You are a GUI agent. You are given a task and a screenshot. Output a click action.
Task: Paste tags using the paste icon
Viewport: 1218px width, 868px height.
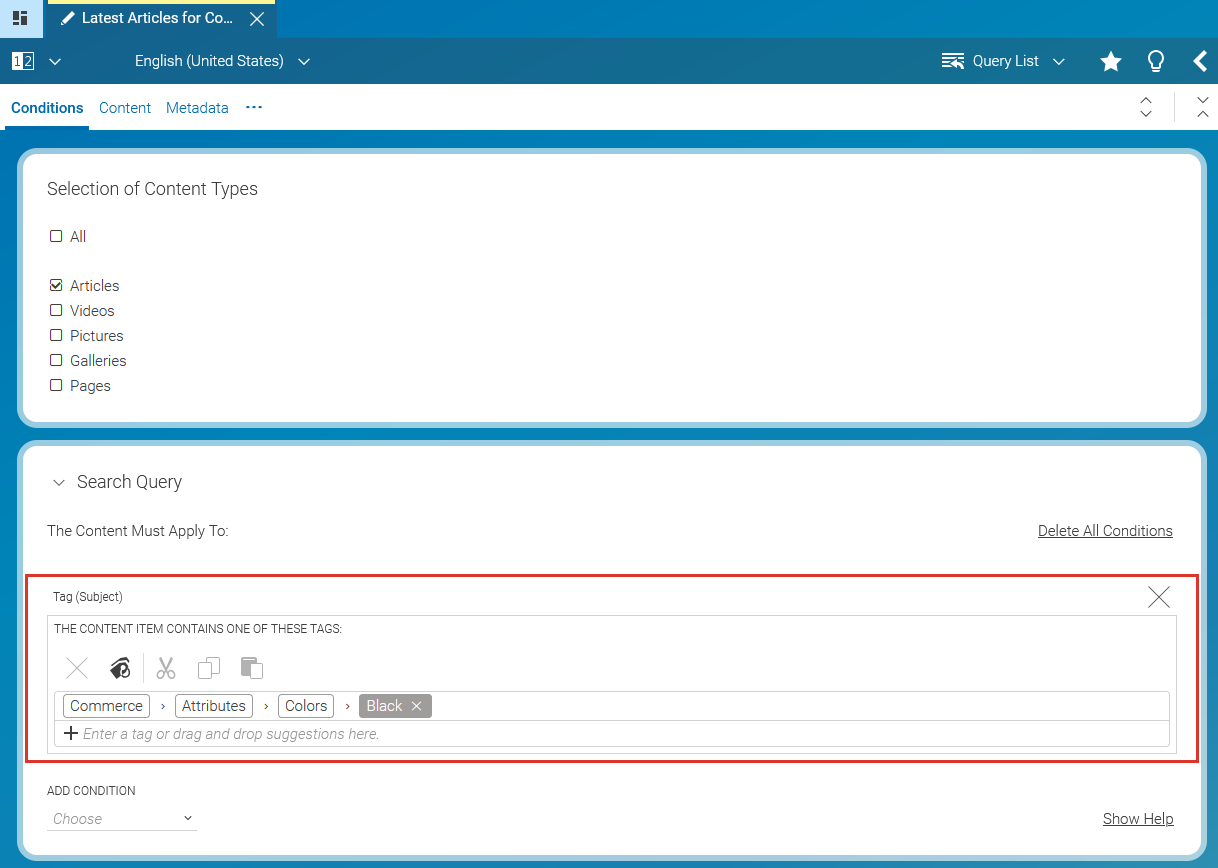tap(251, 668)
